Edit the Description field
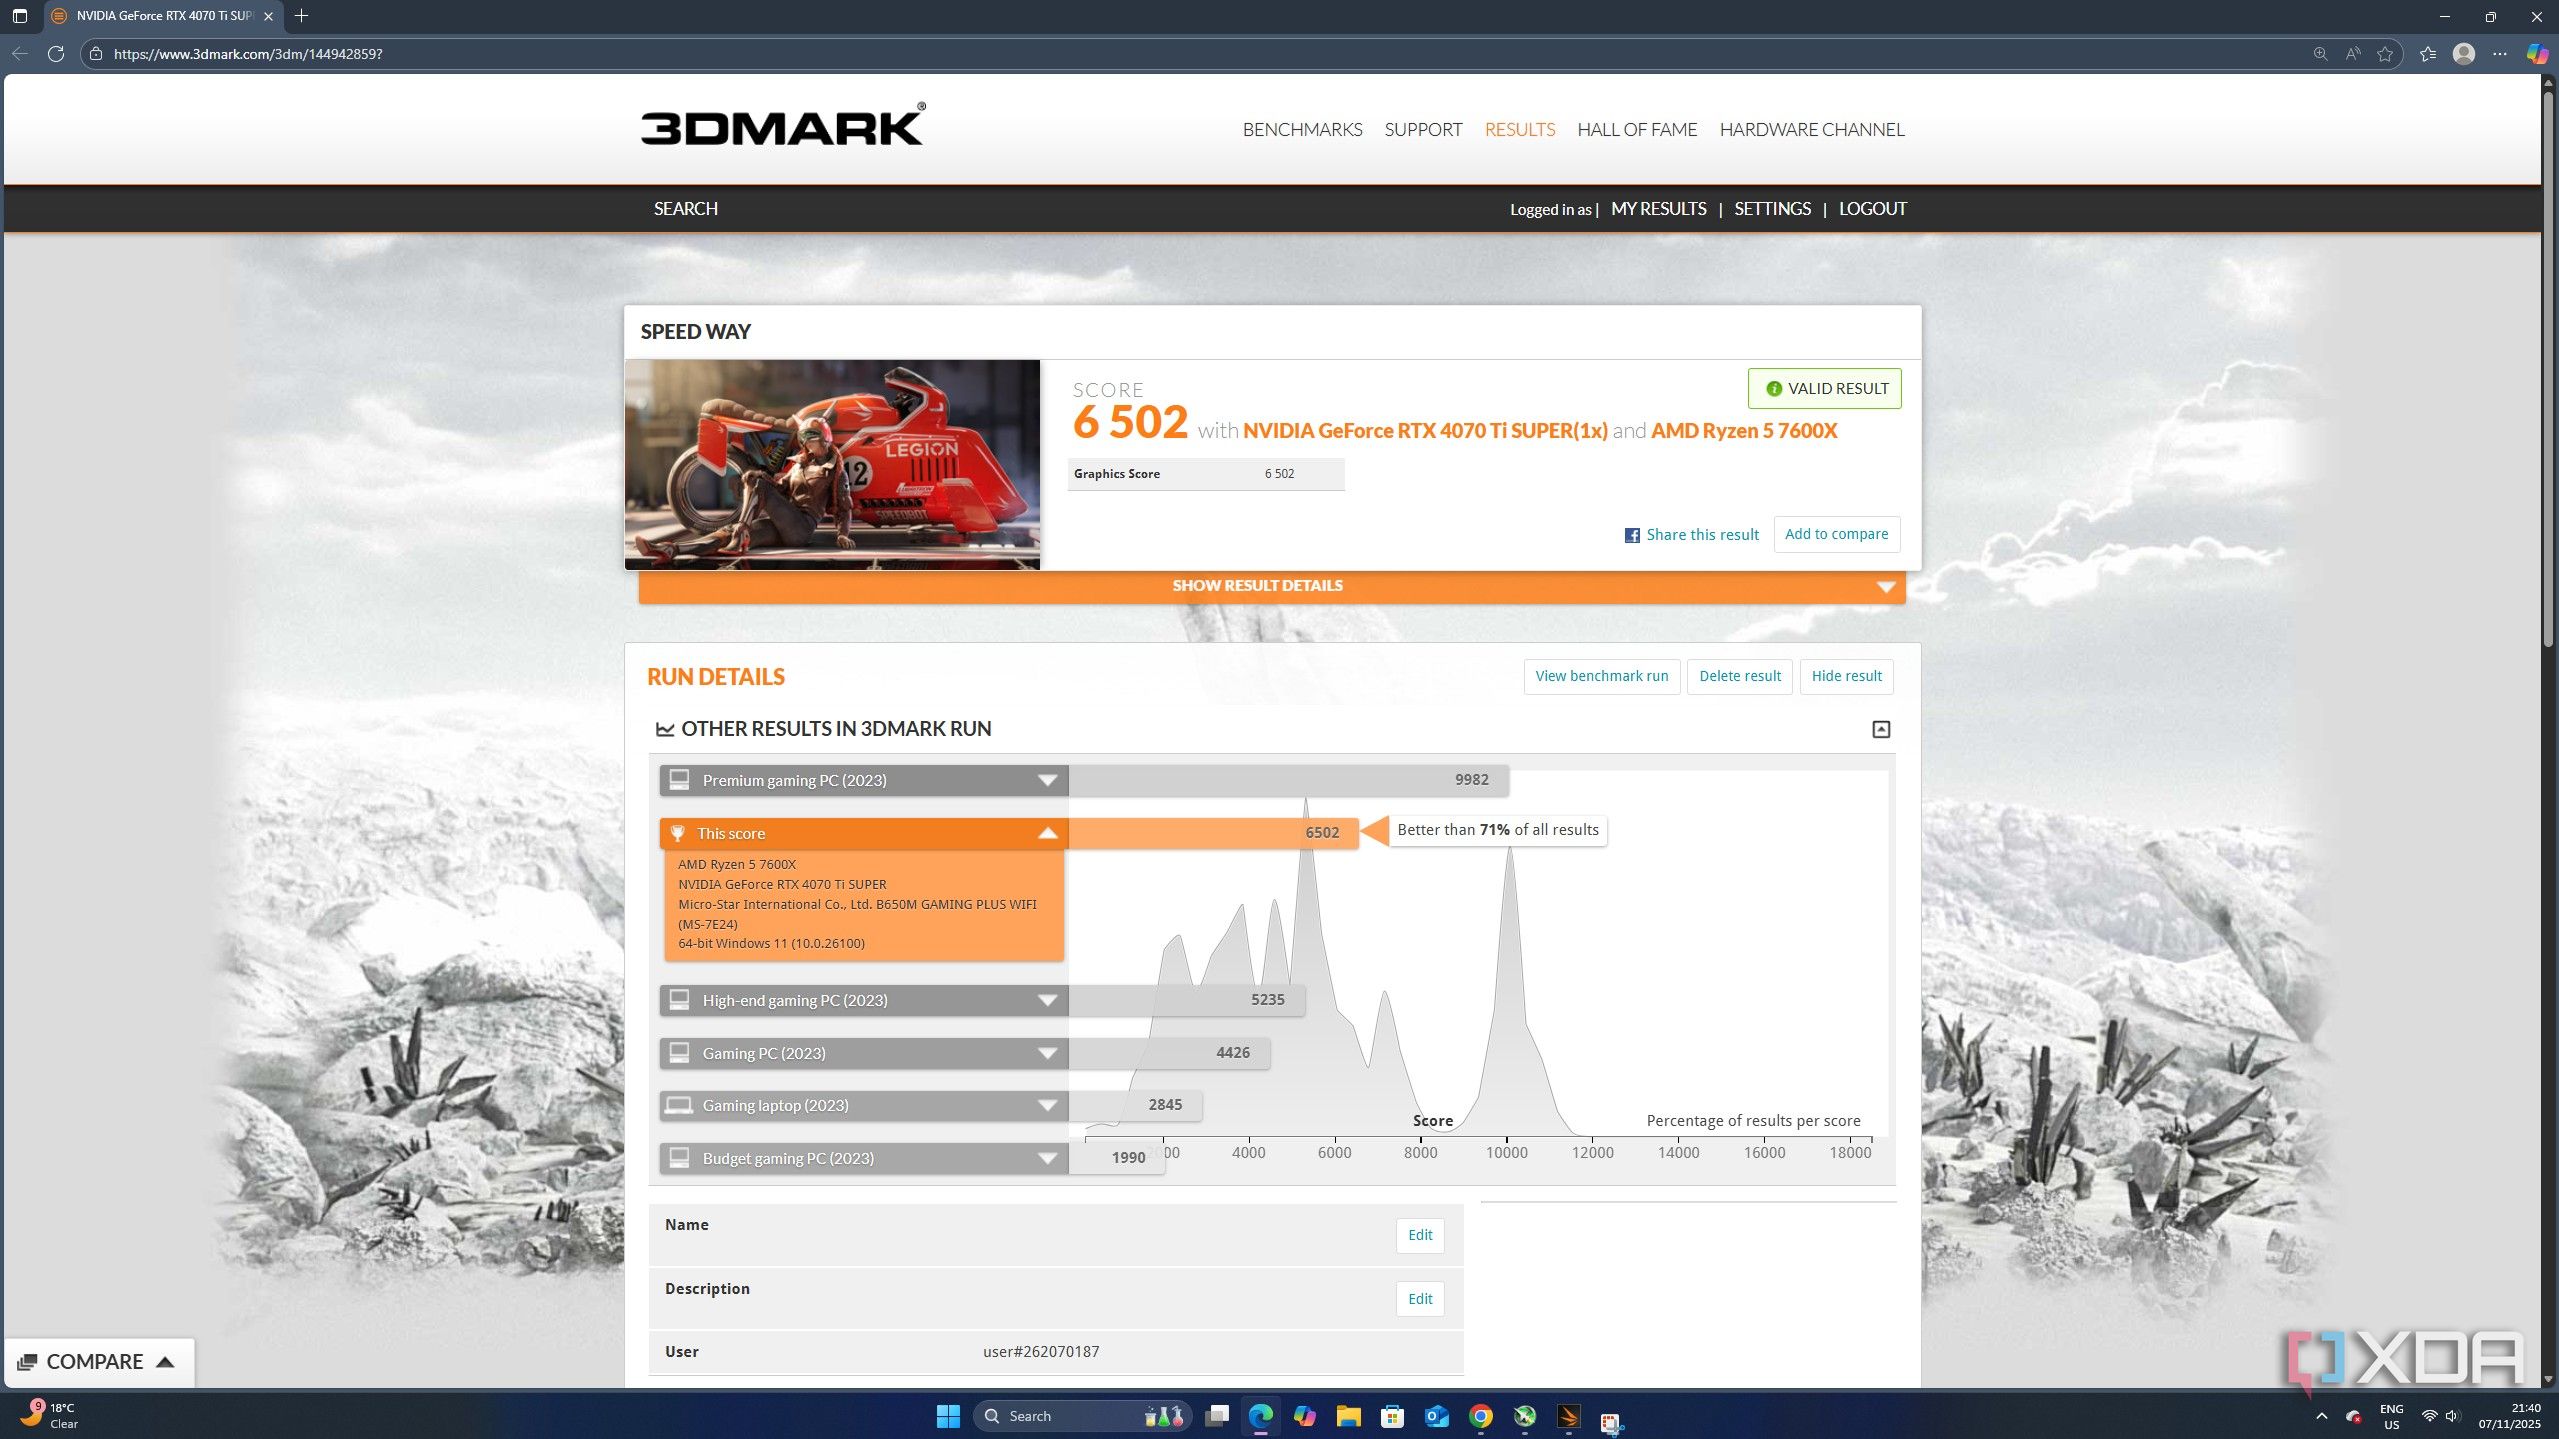The height and width of the screenshot is (1439, 2559). 1420,1299
